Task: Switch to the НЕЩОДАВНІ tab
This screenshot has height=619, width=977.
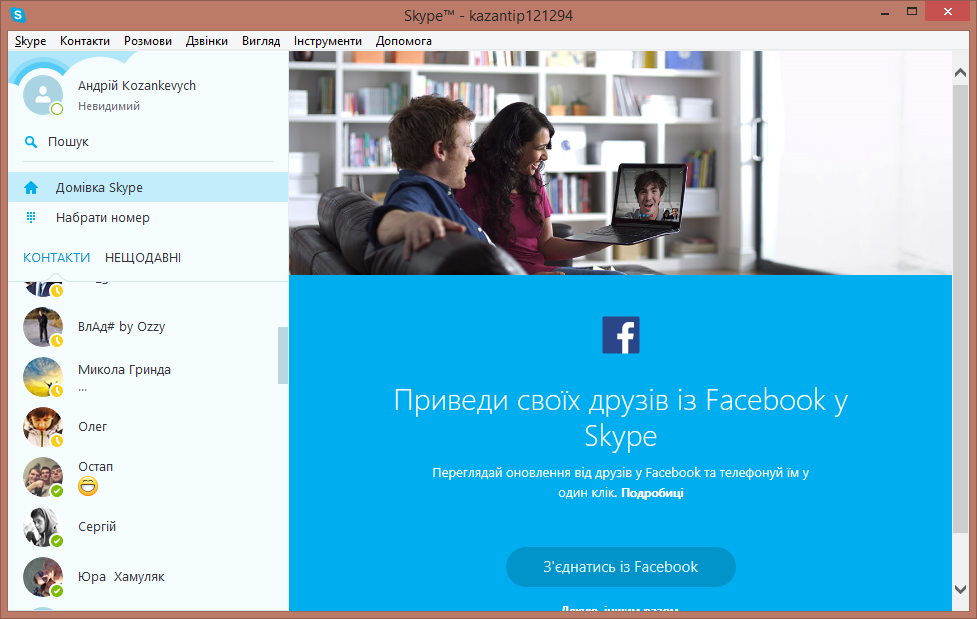Action: (143, 258)
